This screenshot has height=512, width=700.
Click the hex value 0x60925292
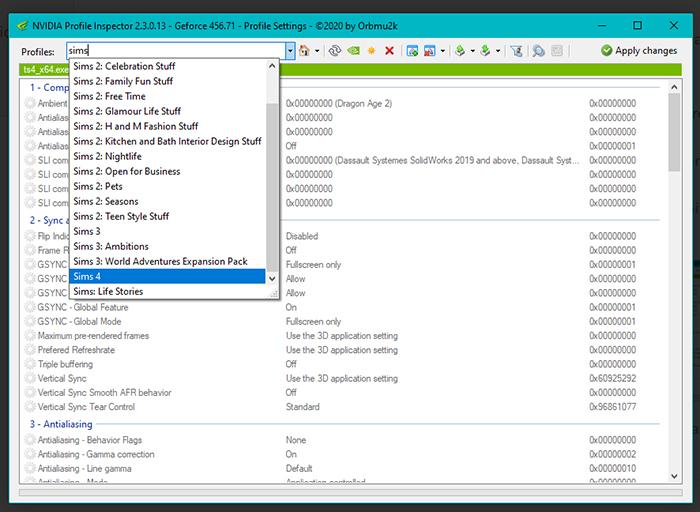(612, 379)
